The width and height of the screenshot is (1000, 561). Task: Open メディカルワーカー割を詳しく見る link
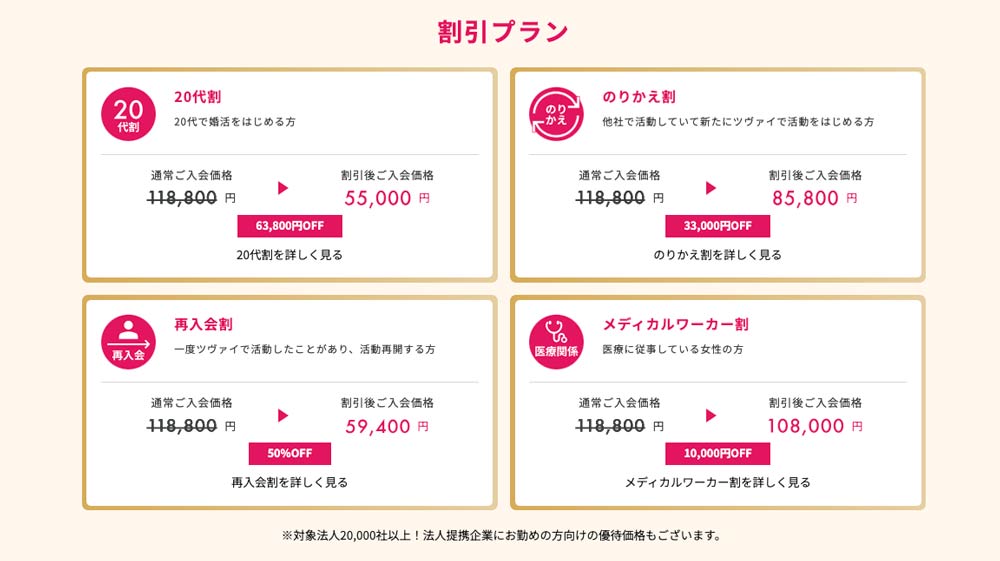point(717,483)
